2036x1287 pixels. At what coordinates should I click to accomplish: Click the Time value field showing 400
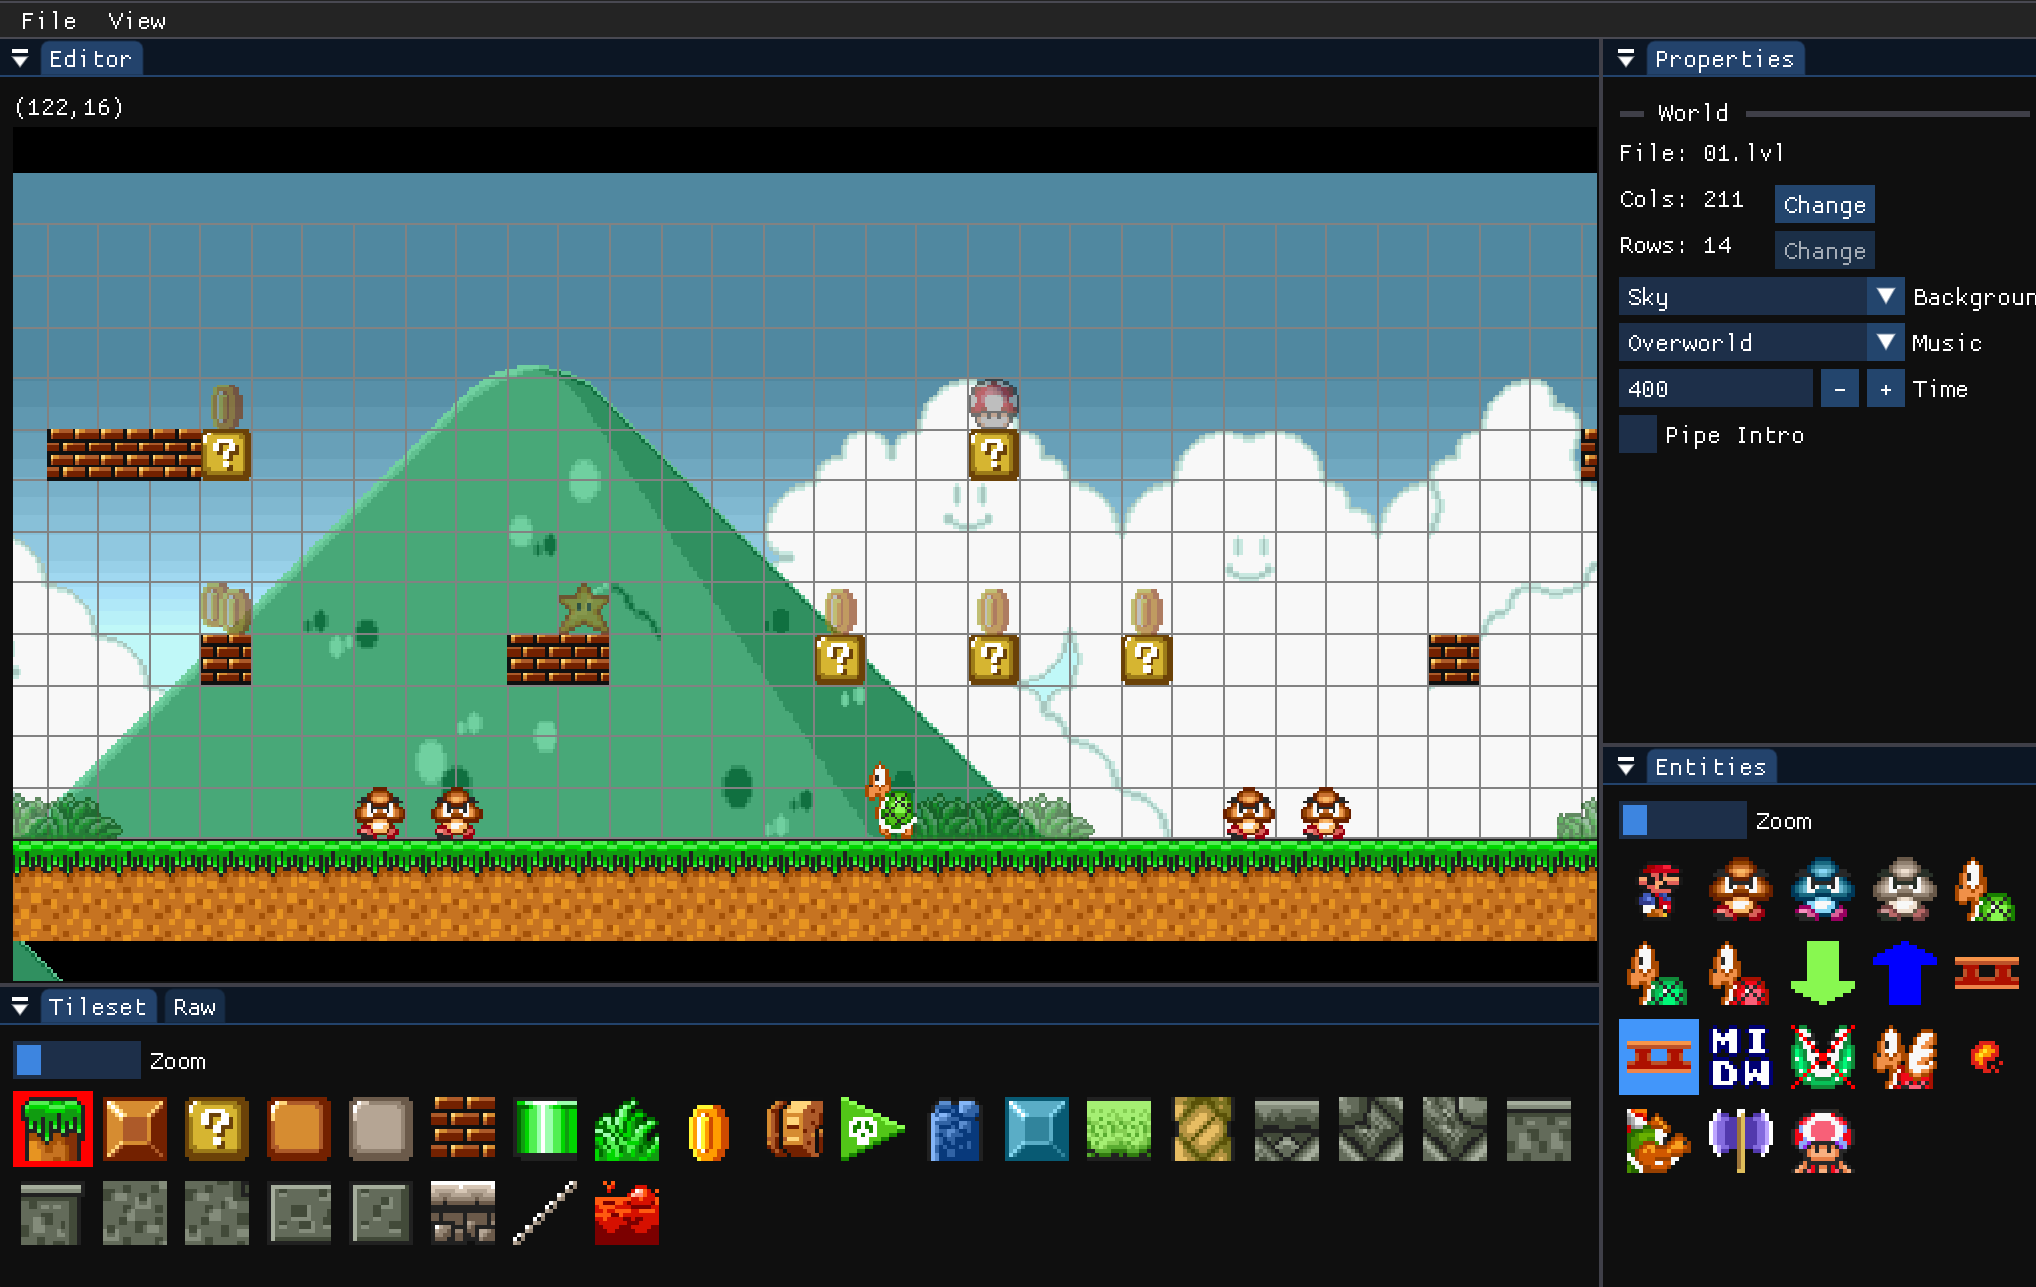click(1716, 389)
